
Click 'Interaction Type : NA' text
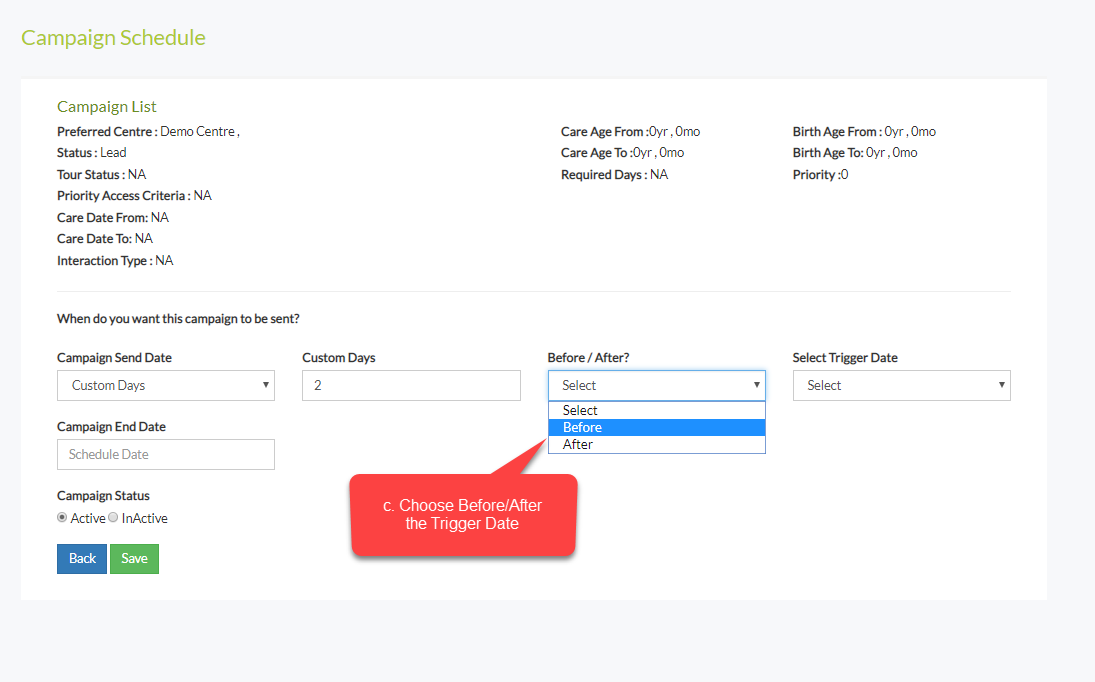pos(115,260)
